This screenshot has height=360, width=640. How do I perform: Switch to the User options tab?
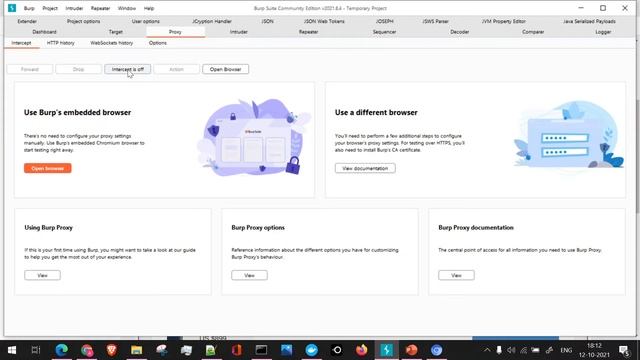point(145,21)
